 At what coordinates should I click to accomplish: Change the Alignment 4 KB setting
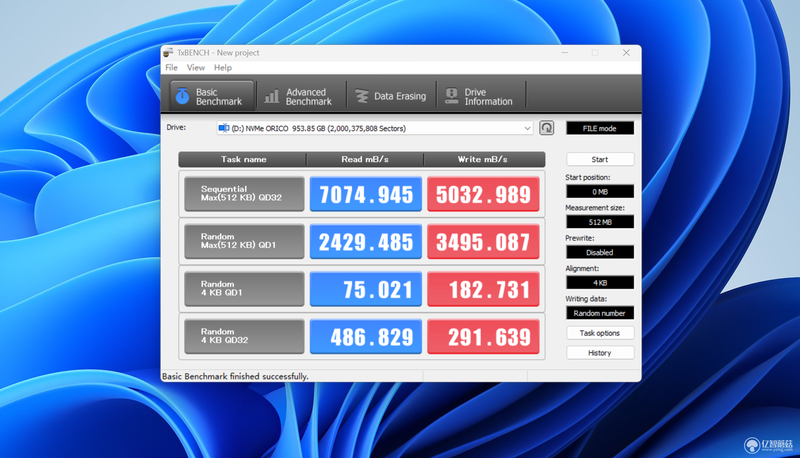pyautogui.click(x=599, y=283)
